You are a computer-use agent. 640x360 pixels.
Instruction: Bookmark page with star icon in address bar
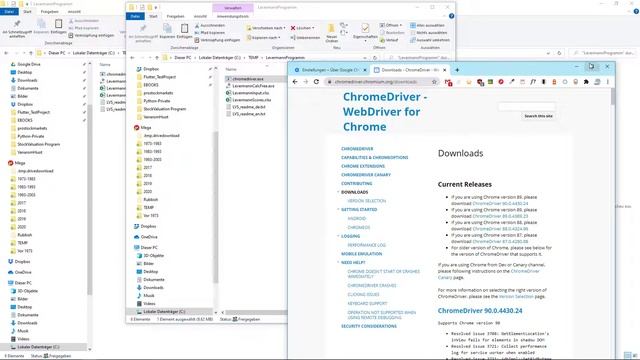click(434, 82)
